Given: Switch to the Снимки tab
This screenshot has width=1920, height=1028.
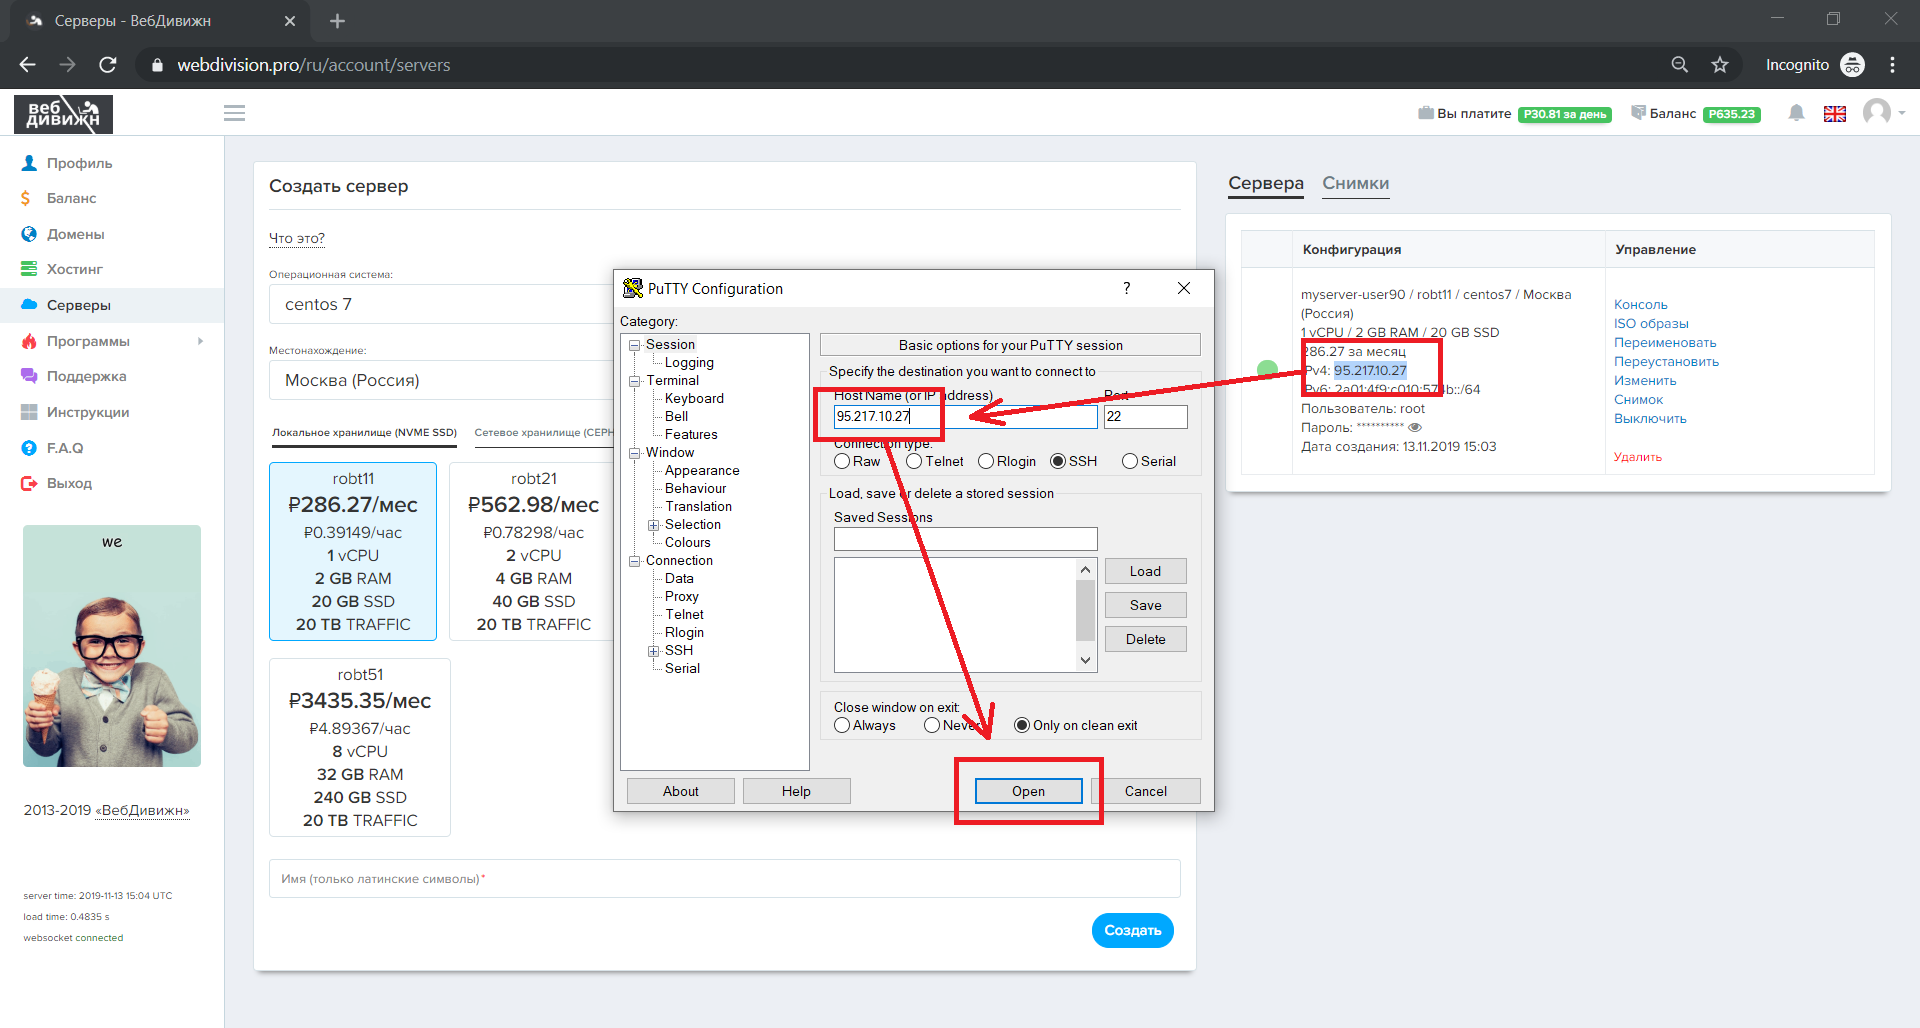Looking at the screenshot, I should [1355, 183].
